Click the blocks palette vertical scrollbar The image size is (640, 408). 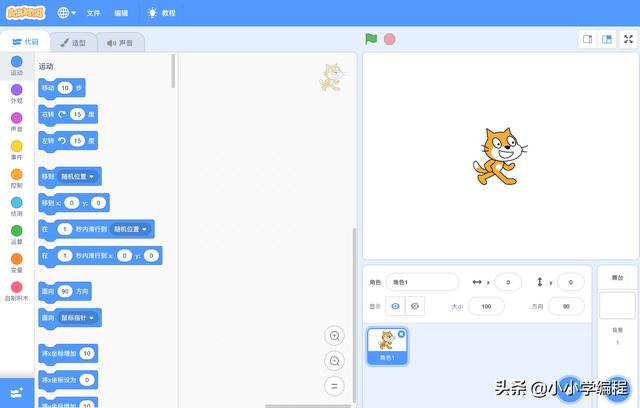173,71
